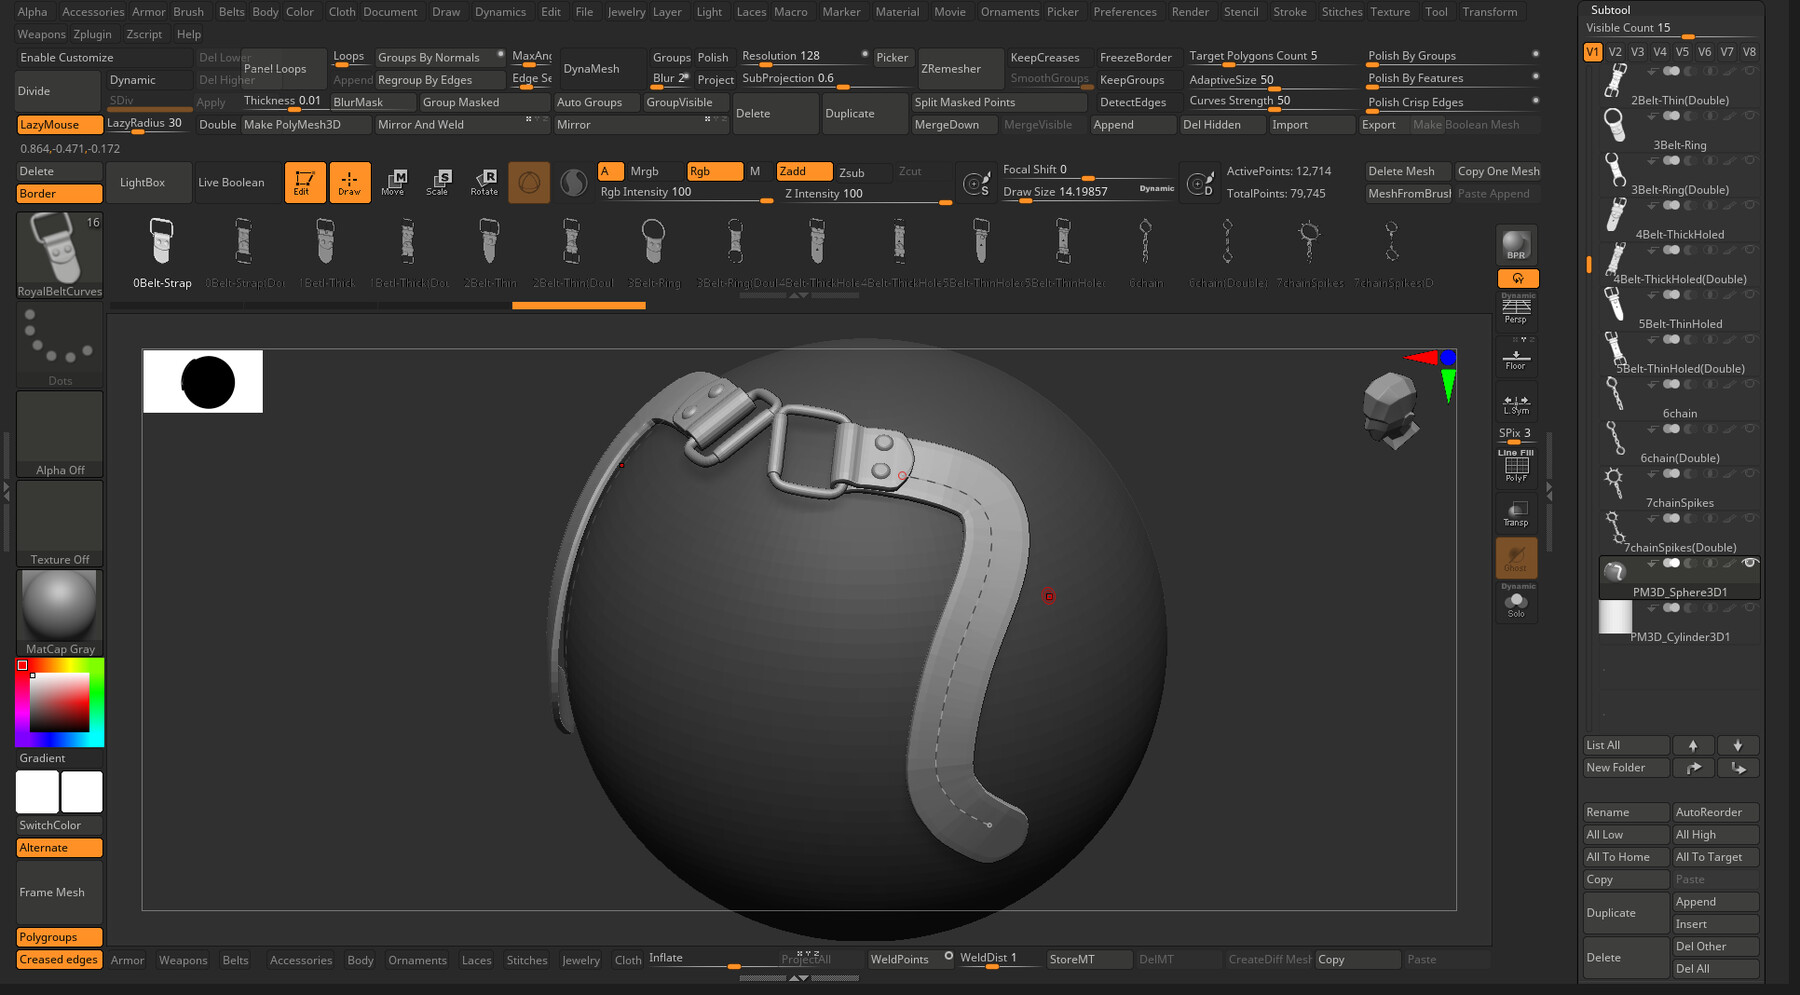Click the SwitchColor button
This screenshot has width=1800, height=995.
(60, 825)
